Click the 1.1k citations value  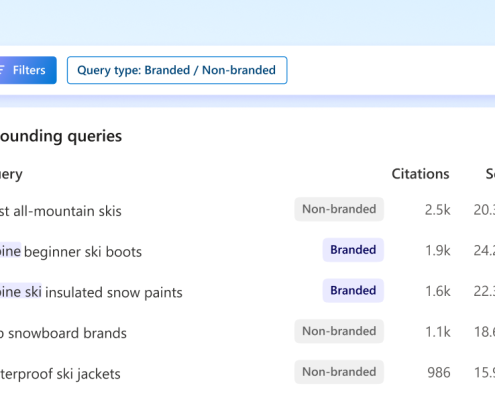coord(438,332)
